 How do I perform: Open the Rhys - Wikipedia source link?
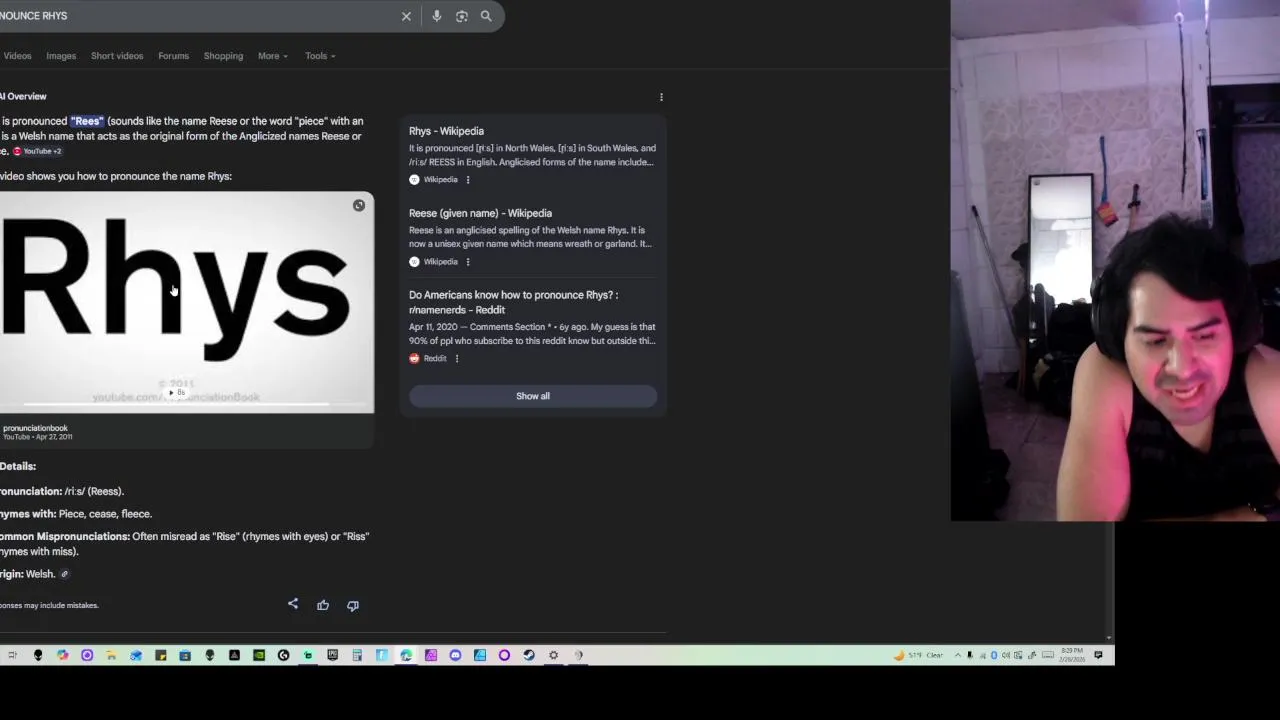[446, 131]
